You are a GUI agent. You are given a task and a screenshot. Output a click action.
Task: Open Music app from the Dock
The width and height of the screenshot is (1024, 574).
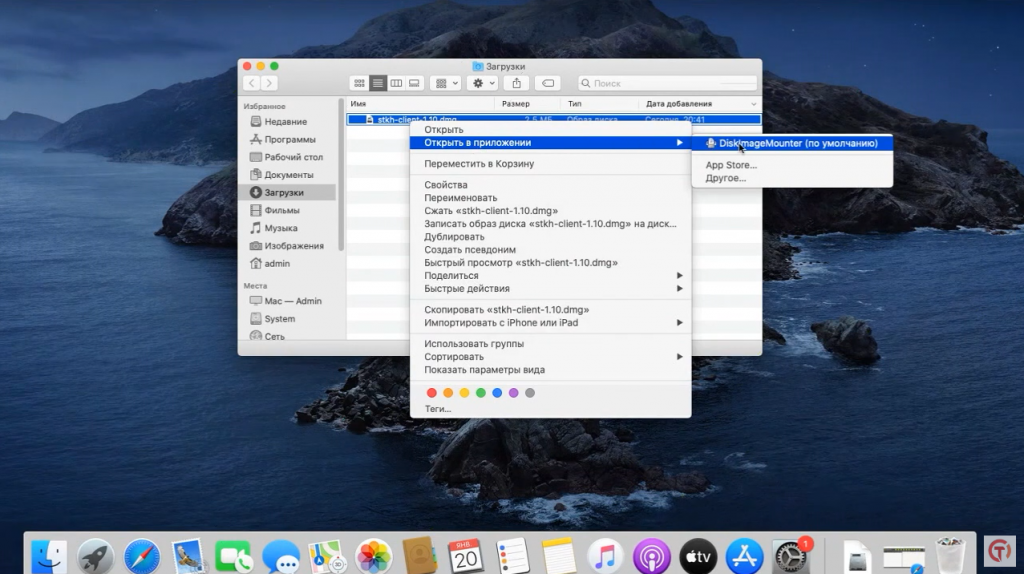click(x=605, y=556)
